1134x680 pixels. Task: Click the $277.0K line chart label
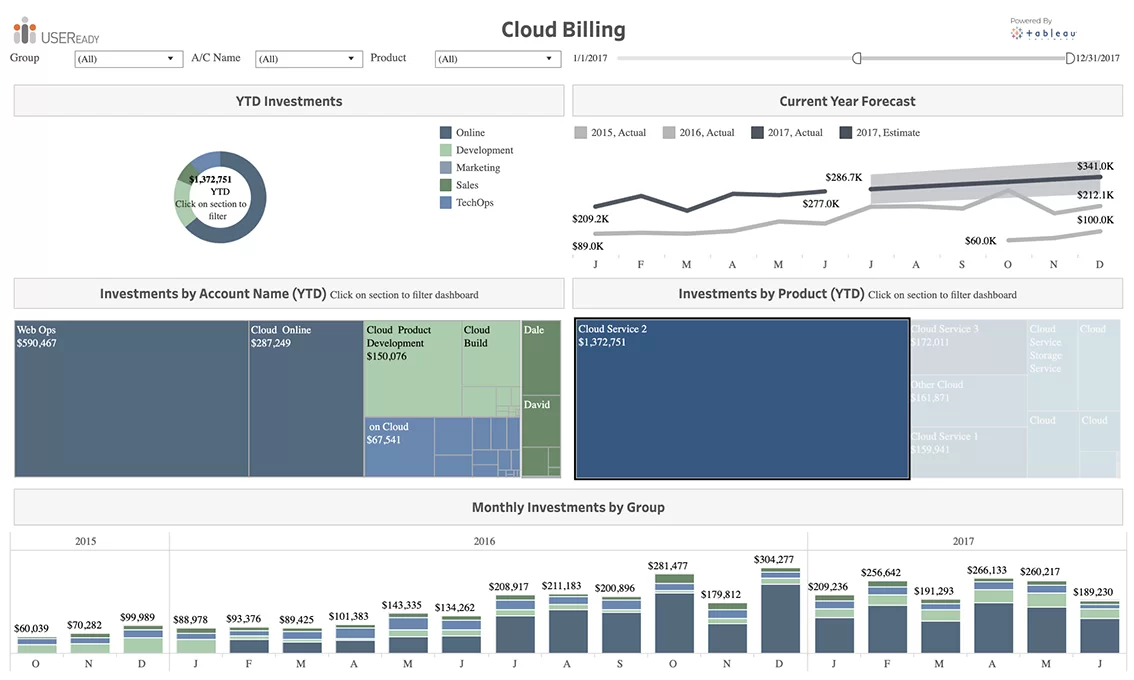(820, 204)
